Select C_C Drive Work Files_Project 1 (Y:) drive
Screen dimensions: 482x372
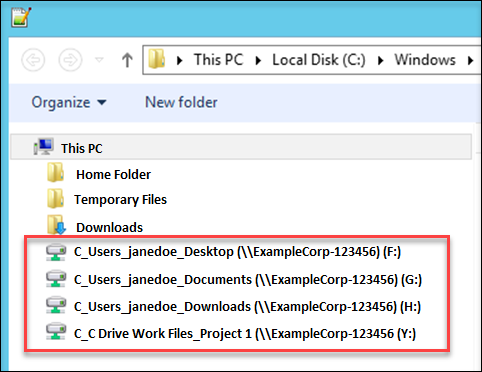click(245, 334)
